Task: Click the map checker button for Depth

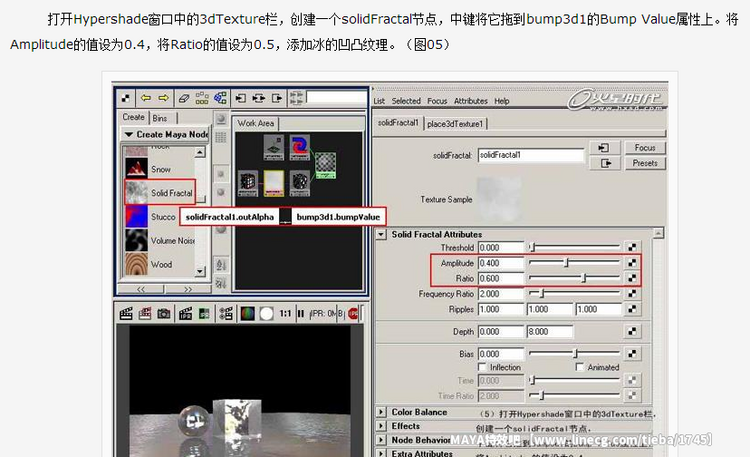Action: 632,331
